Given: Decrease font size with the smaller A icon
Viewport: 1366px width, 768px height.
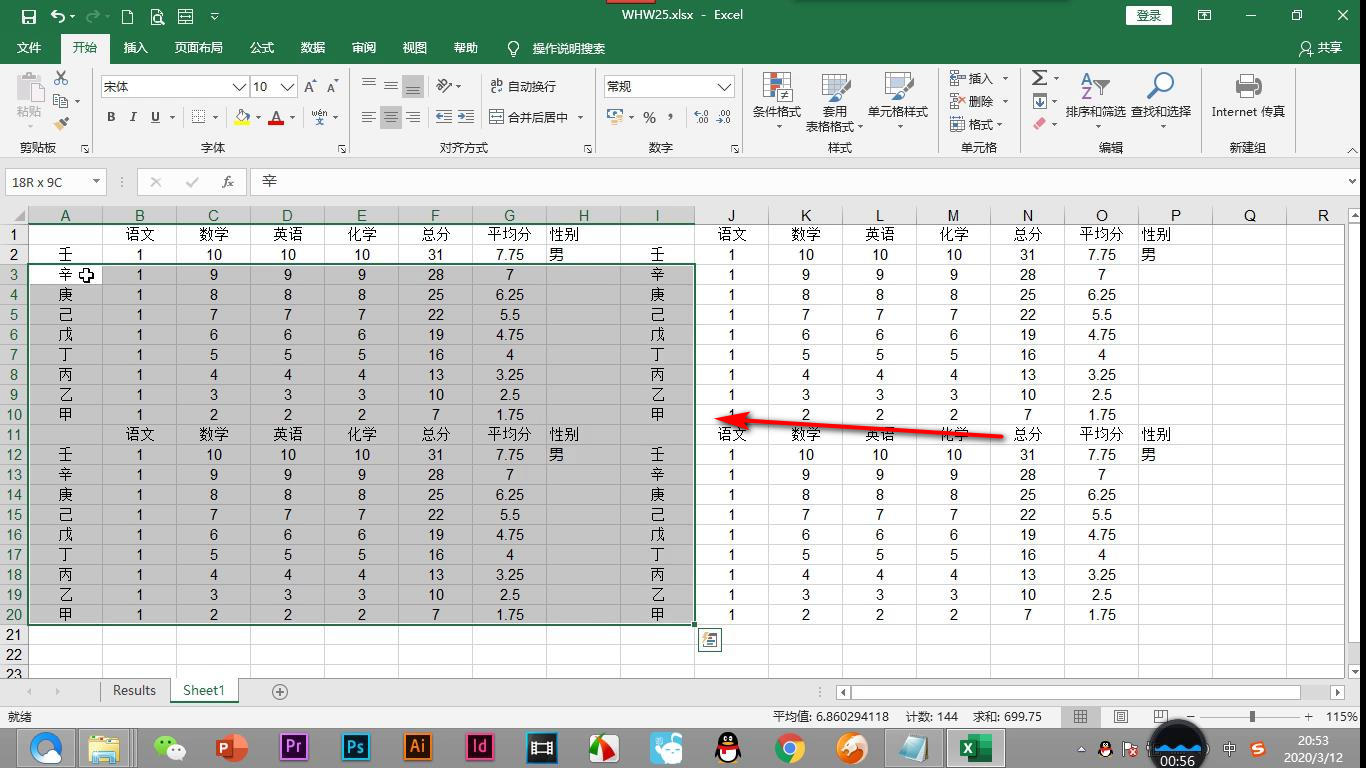Looking at the screenshot, I should [335, 87].
